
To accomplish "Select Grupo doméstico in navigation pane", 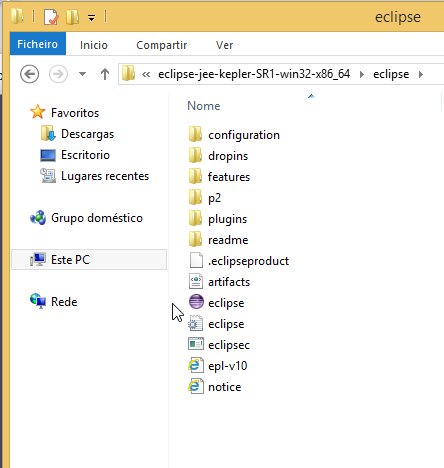I will [97, 218].
